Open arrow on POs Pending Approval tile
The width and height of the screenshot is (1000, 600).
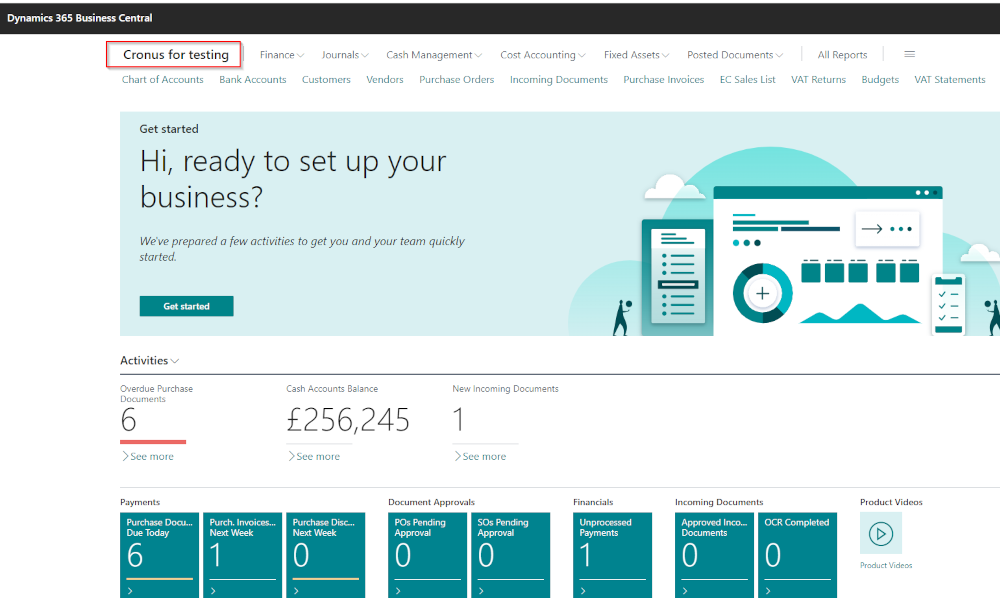click(x=398, y=591)
